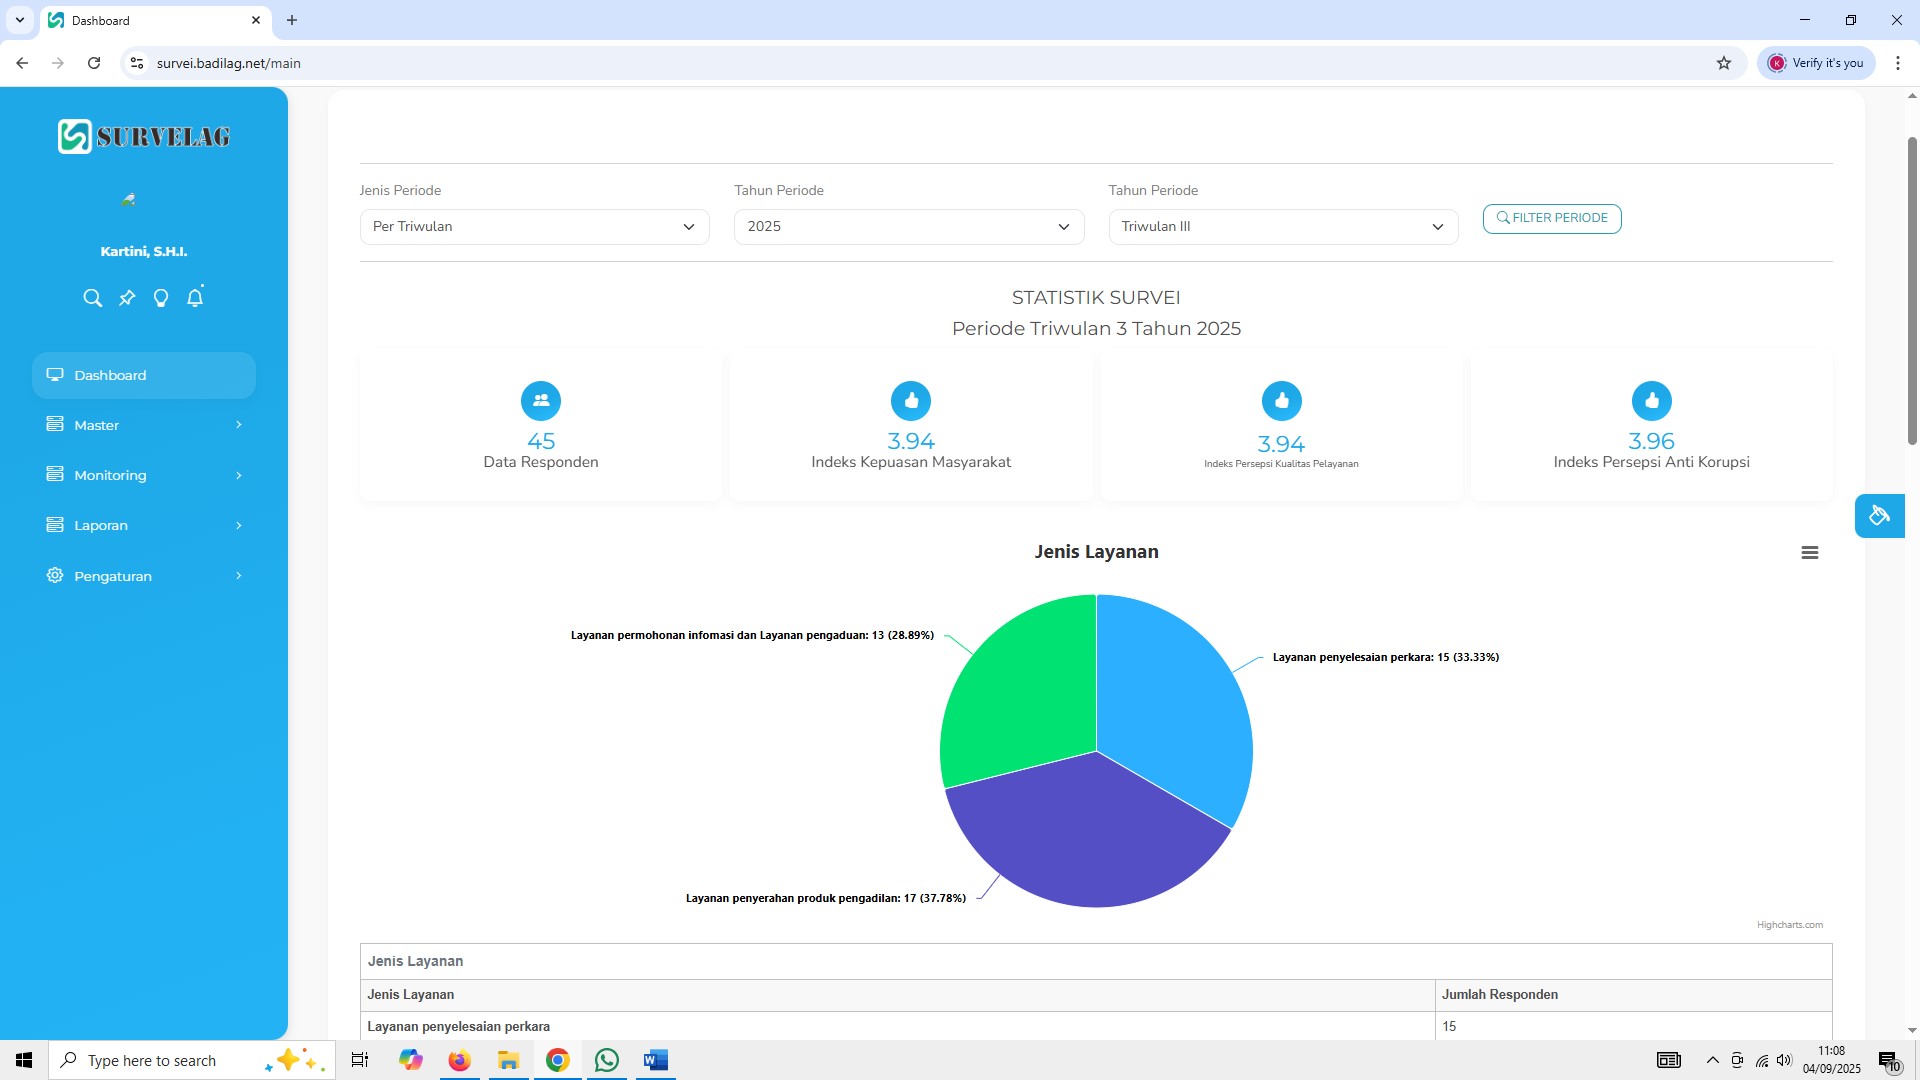1920x1080 pixels.
Task: Expand the Master sidebar menu
Action: point(143,425)
